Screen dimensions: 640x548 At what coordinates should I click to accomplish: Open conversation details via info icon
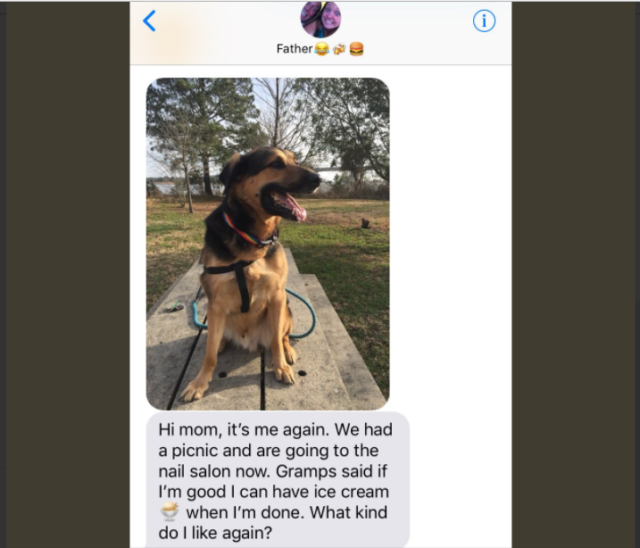pyautogui.click(x=484, y=20)
